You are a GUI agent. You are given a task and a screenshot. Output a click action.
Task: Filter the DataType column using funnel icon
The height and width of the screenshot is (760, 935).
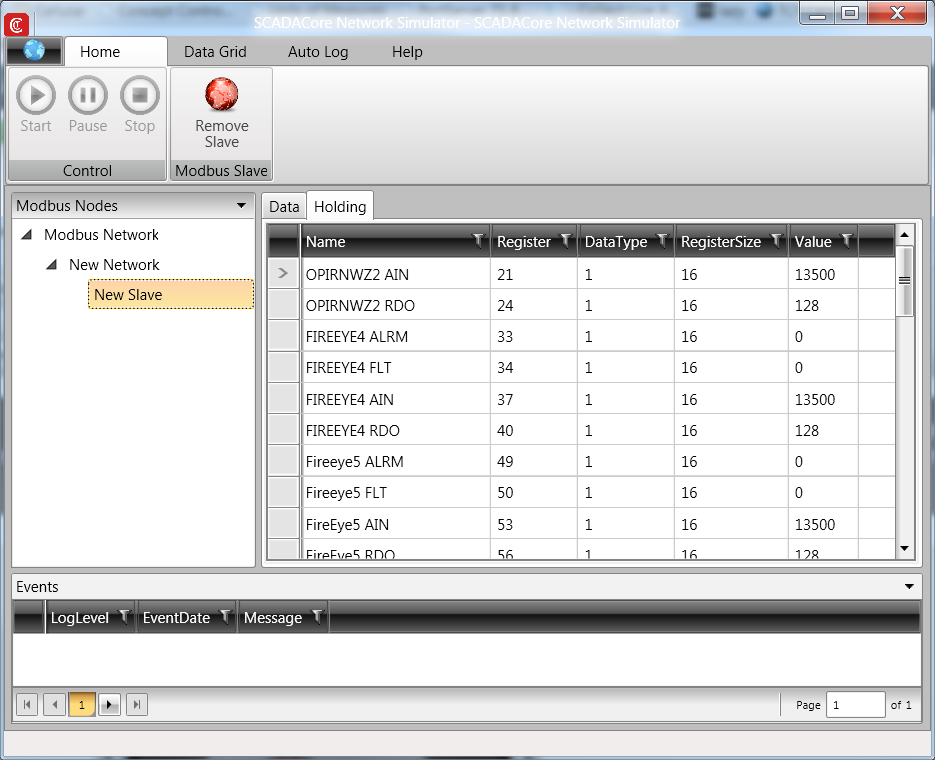coord(662,241)
